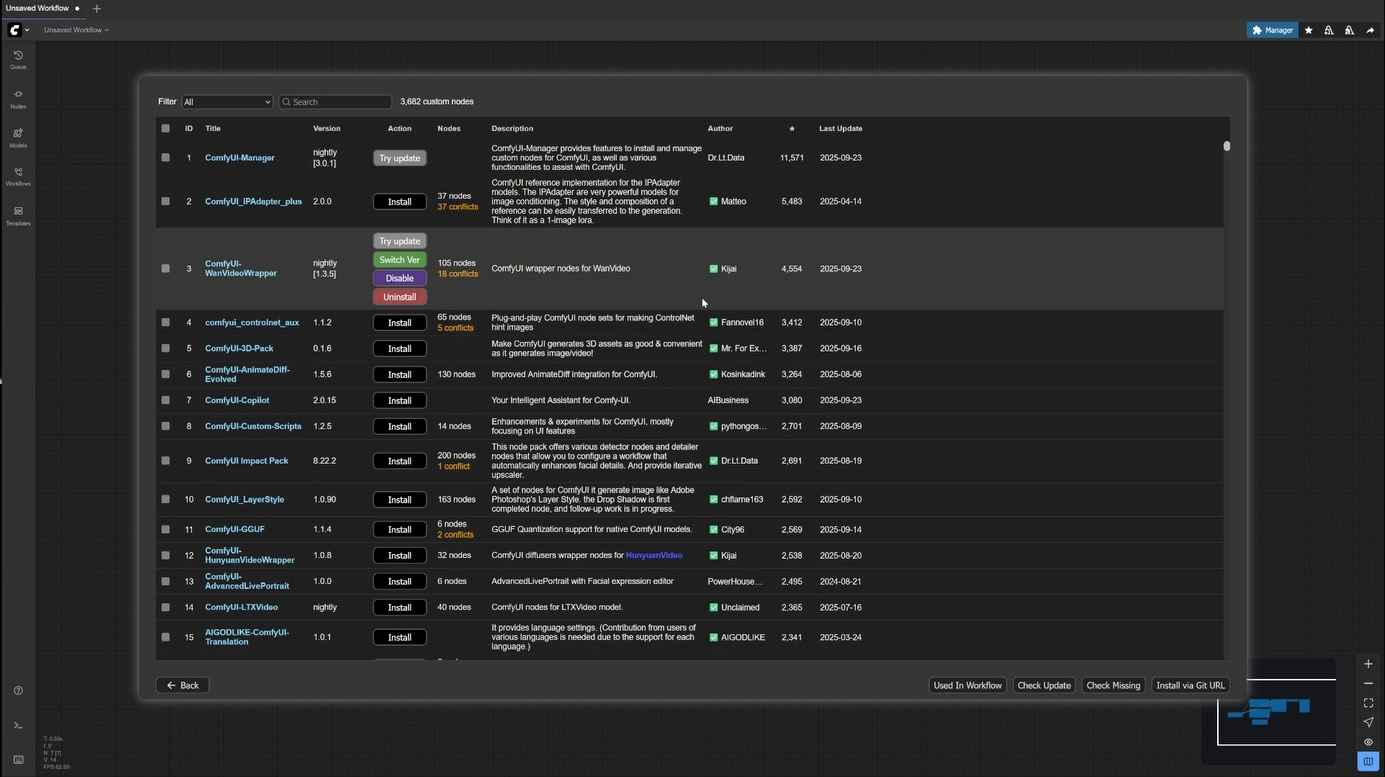Image resolution: width=1385 pixels, height=777 pixels.
Task: Click the share arrow icon top right
Action: point(1370,30)
